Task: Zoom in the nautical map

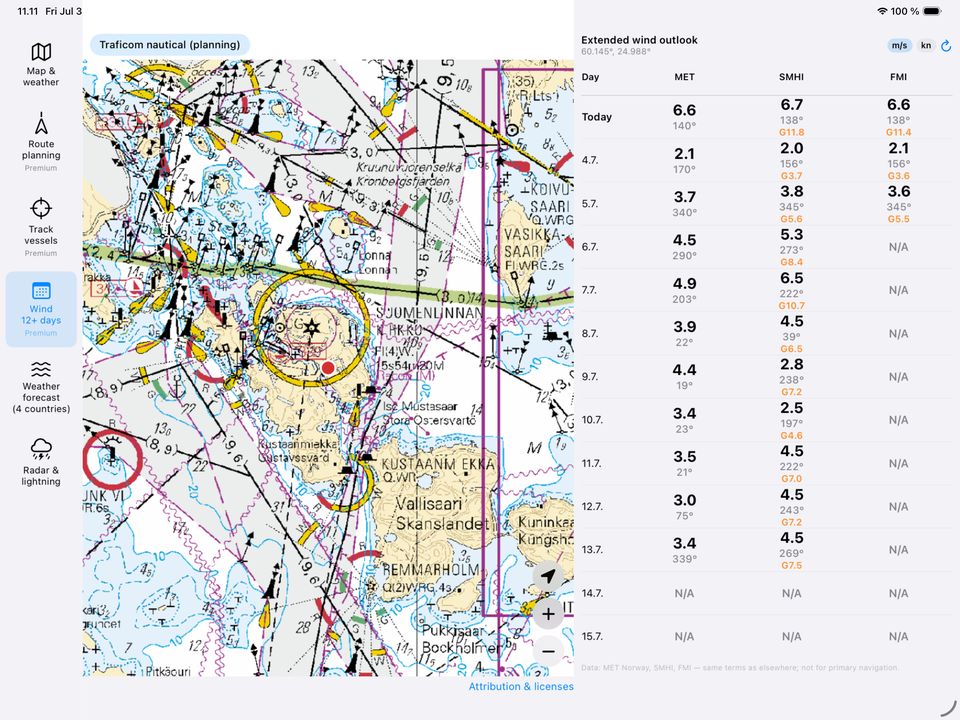Action: [548, 614]
